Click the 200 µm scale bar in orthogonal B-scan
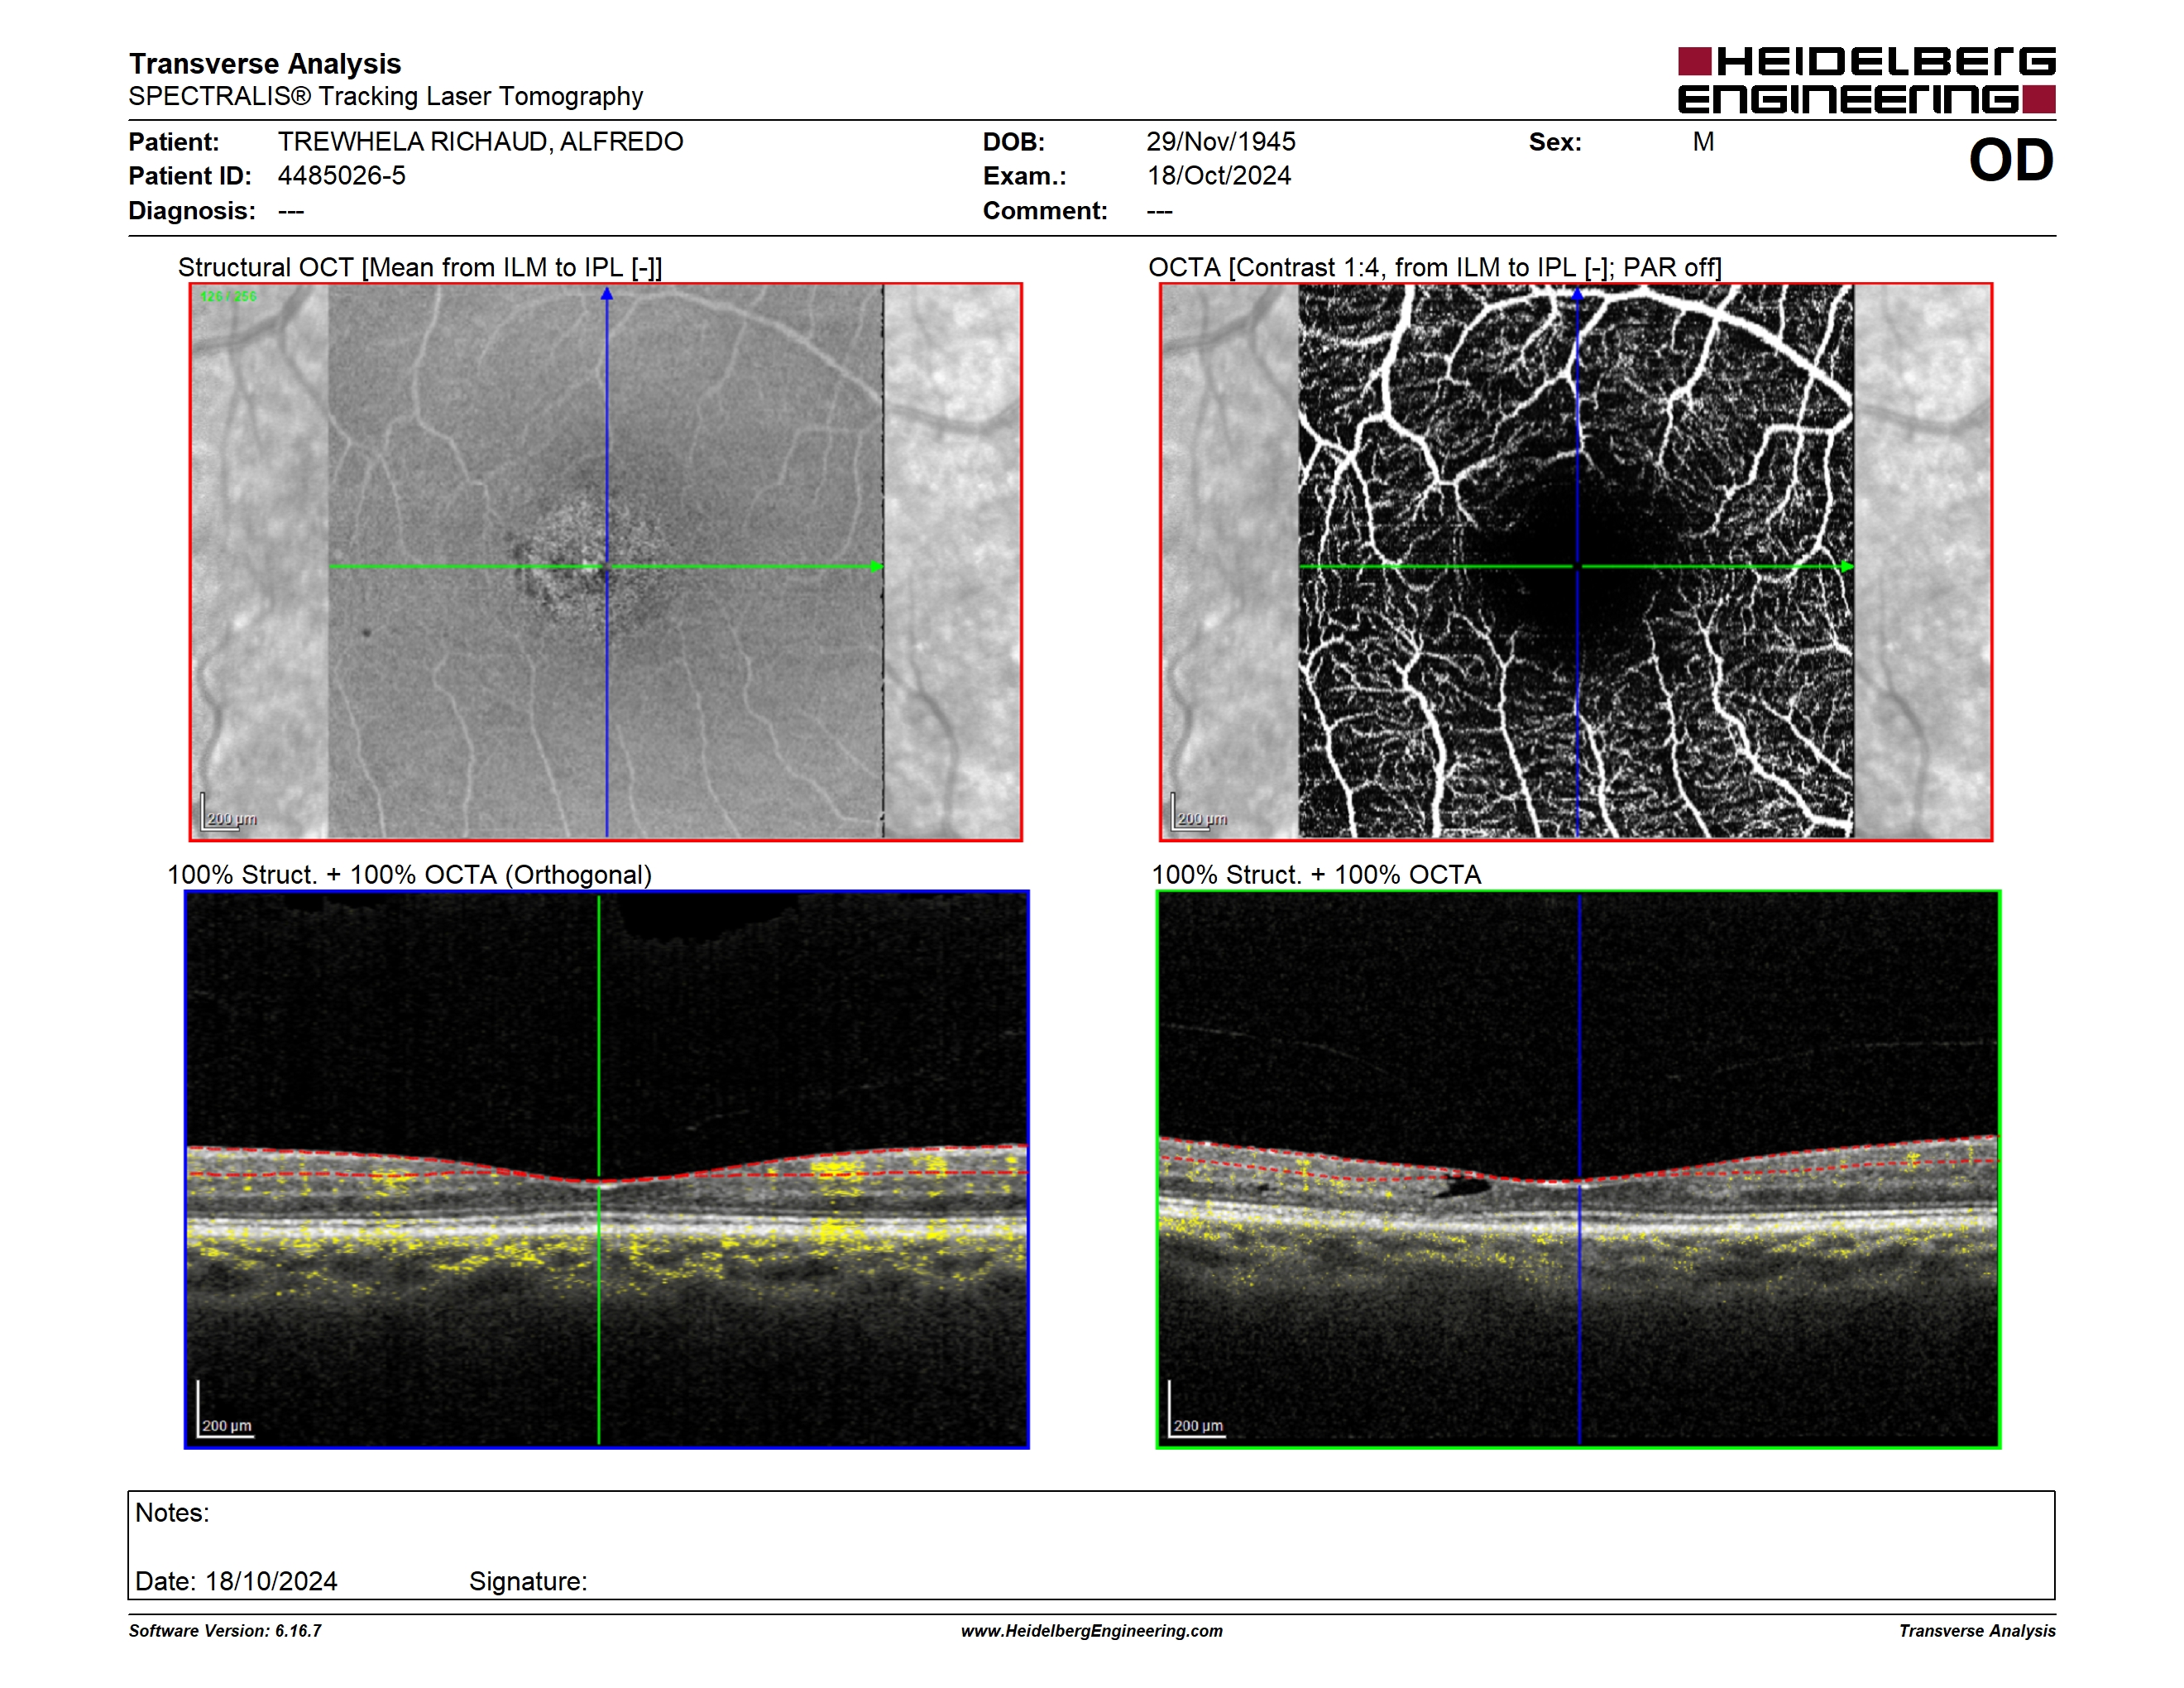2184x1688 pixels. tap(225, 1410)
